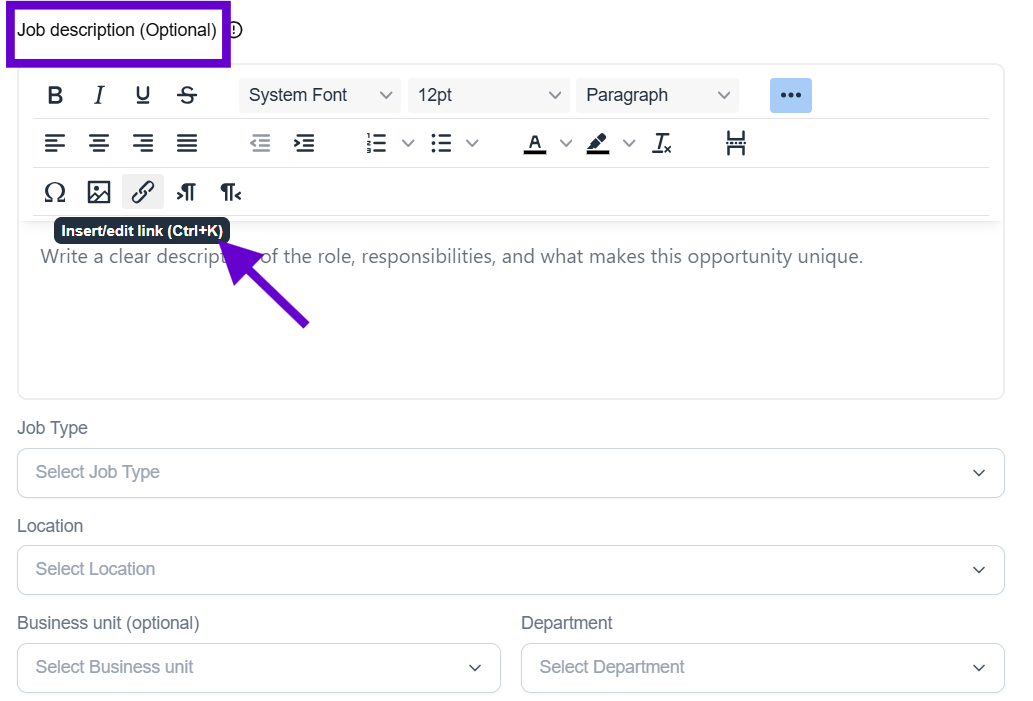Increase the paragraph indent

(304, 143)
